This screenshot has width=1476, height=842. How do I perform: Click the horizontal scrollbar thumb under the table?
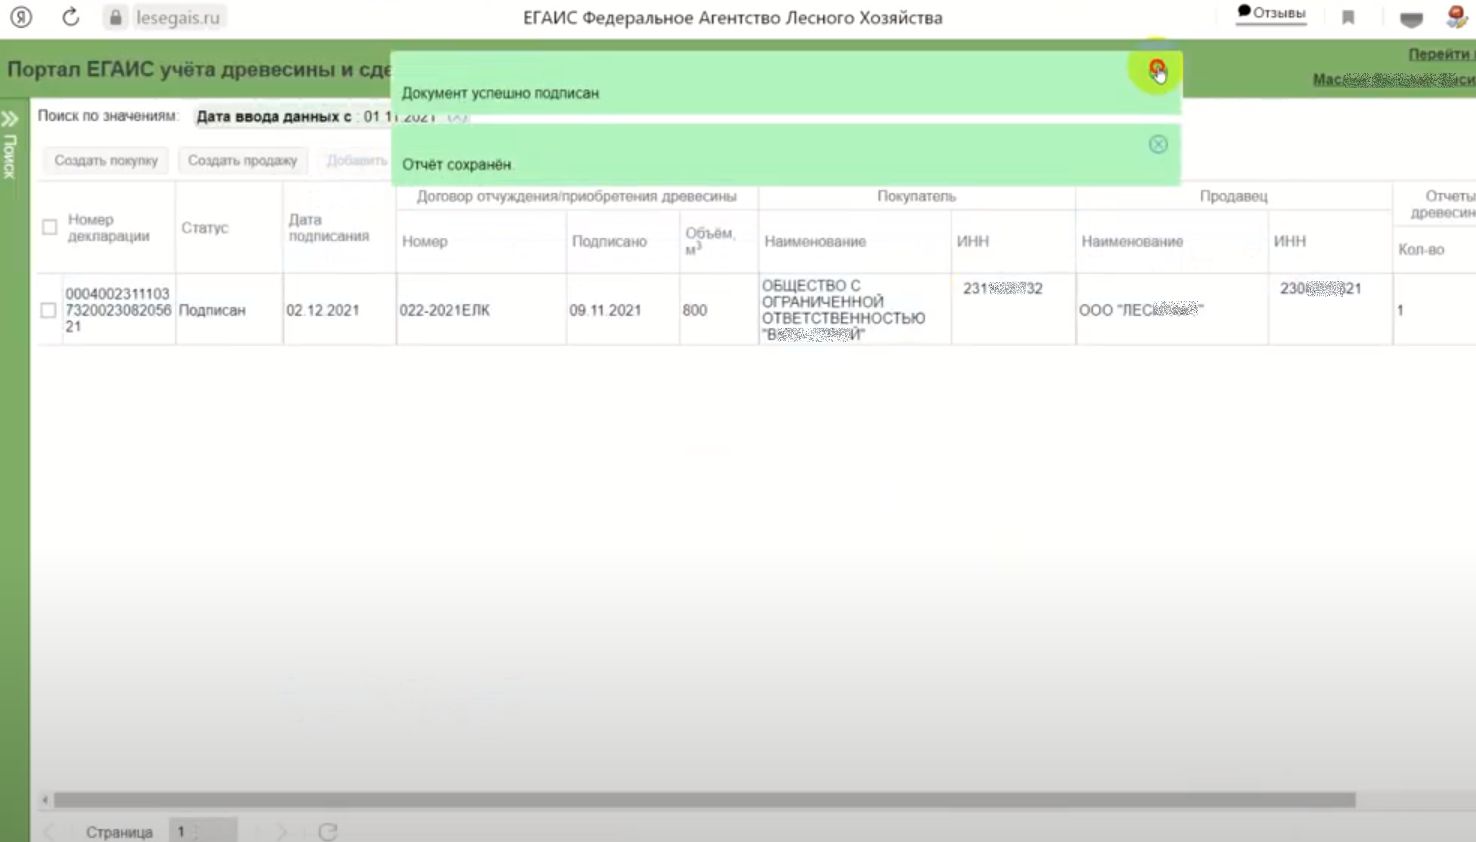pyautogui.click(x=704, y=800)
